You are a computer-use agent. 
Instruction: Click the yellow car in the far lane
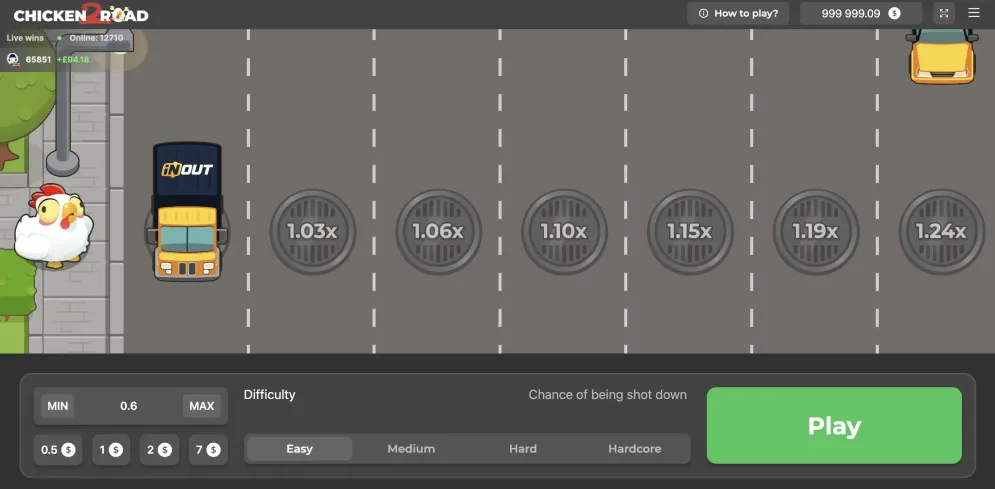[942, 56]
